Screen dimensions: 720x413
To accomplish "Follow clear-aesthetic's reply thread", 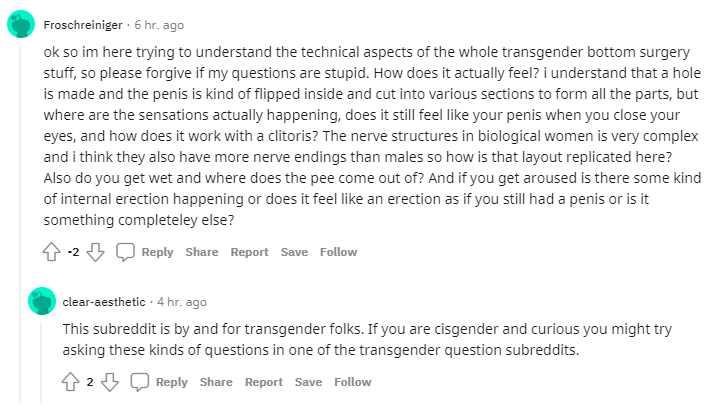I will (x=352, y=382).
